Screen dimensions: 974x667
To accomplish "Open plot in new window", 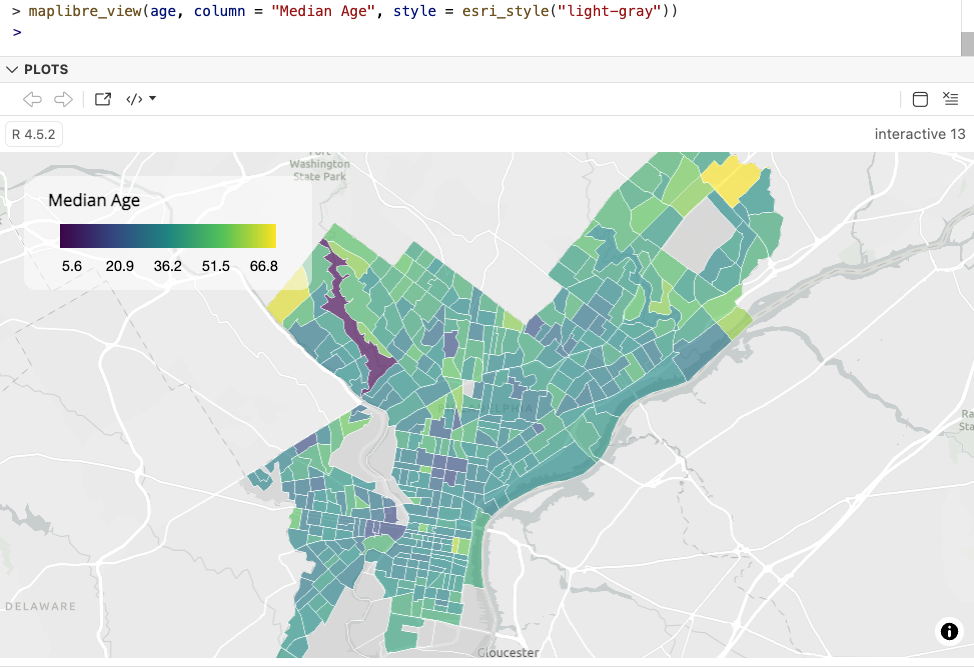I will click(103, 99).
